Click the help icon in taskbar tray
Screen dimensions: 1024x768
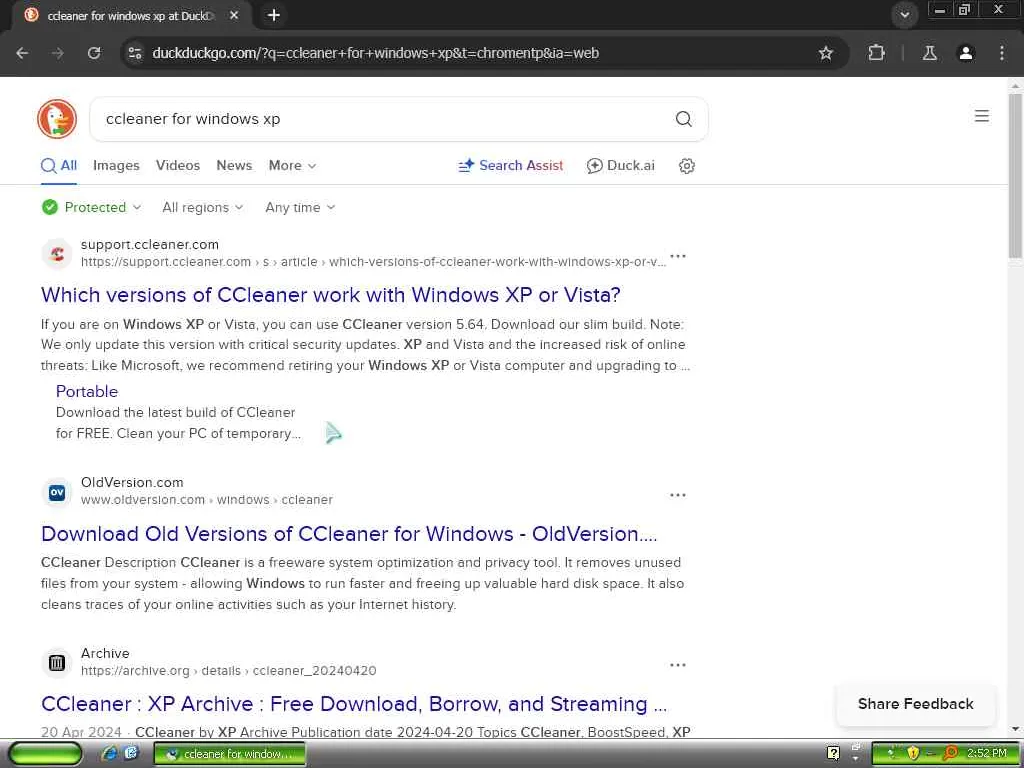(833, 754)
